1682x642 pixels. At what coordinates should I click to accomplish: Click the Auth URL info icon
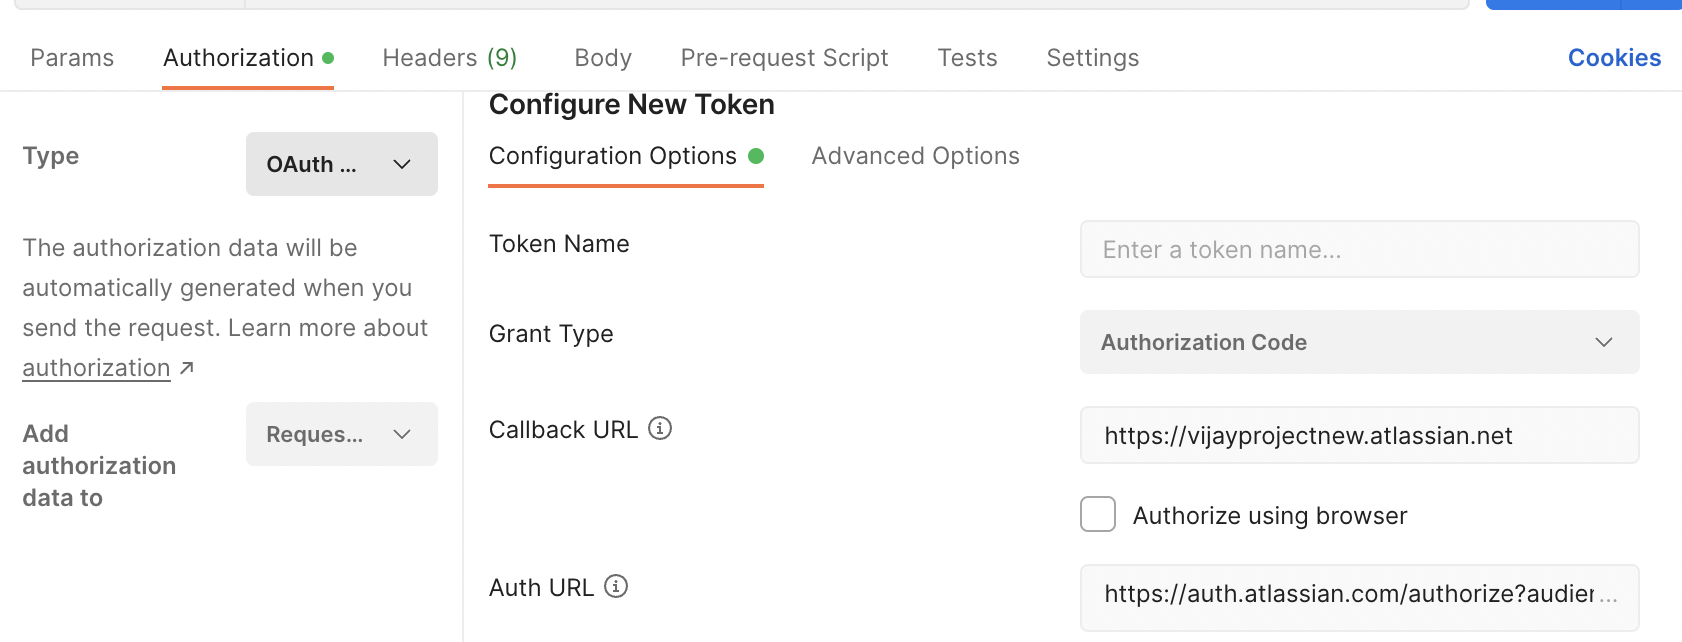(x=616, y=587)
